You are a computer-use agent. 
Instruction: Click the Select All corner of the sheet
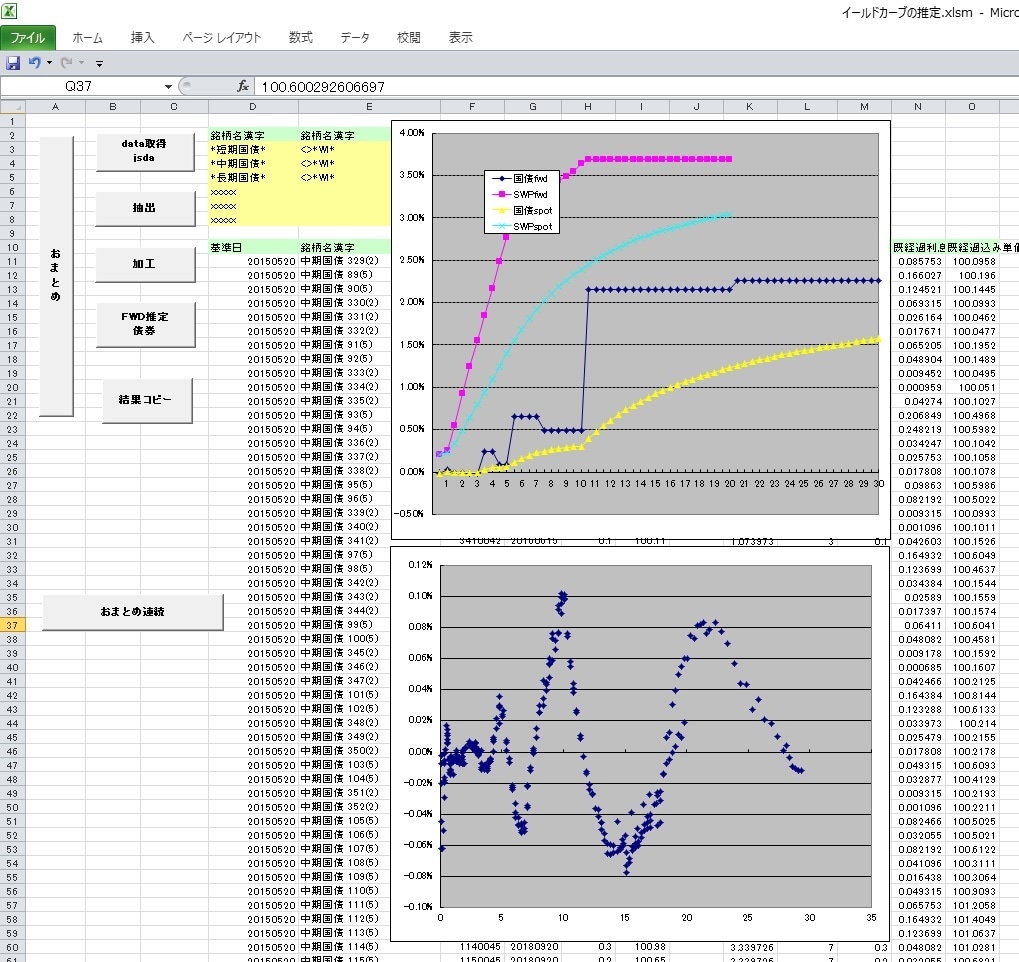[12, 107]
